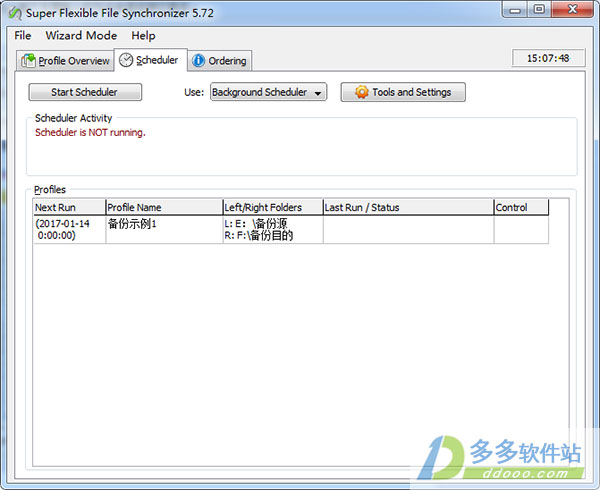
Task: Click the Left/Right Folders column header
Action: point(273,207)
